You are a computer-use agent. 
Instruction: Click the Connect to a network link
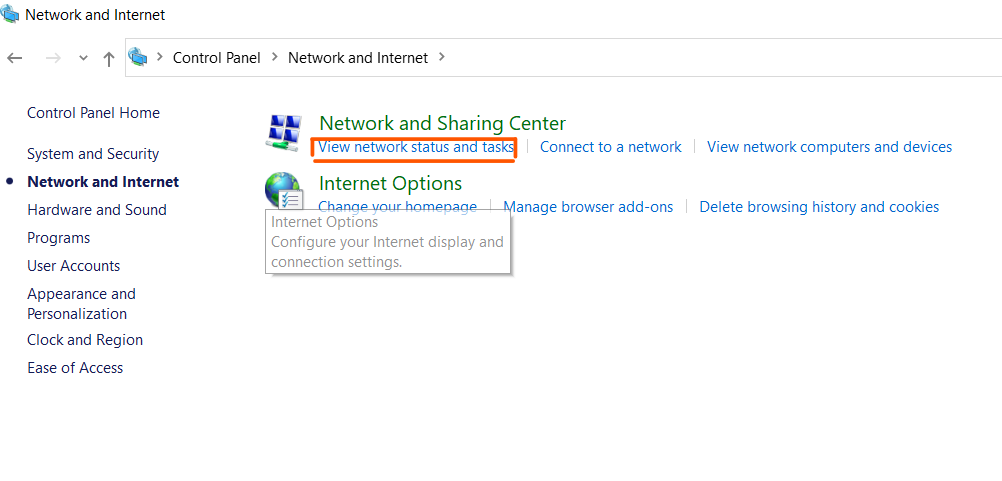point(610,147)
